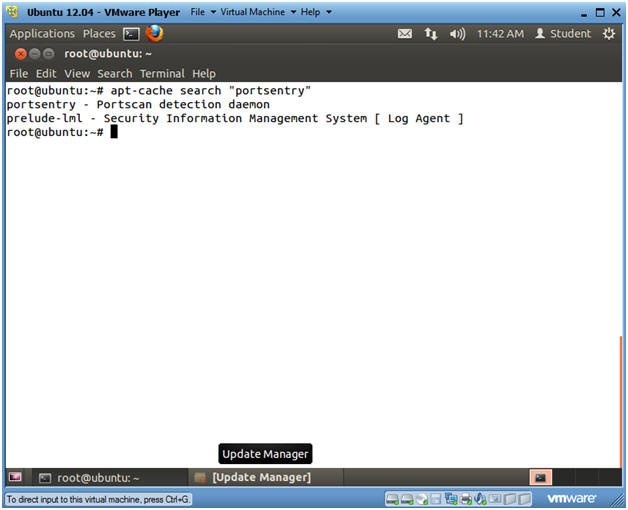Open the Student user menu
This screenshot has height=510, width=628.
[x=563, y=34]
